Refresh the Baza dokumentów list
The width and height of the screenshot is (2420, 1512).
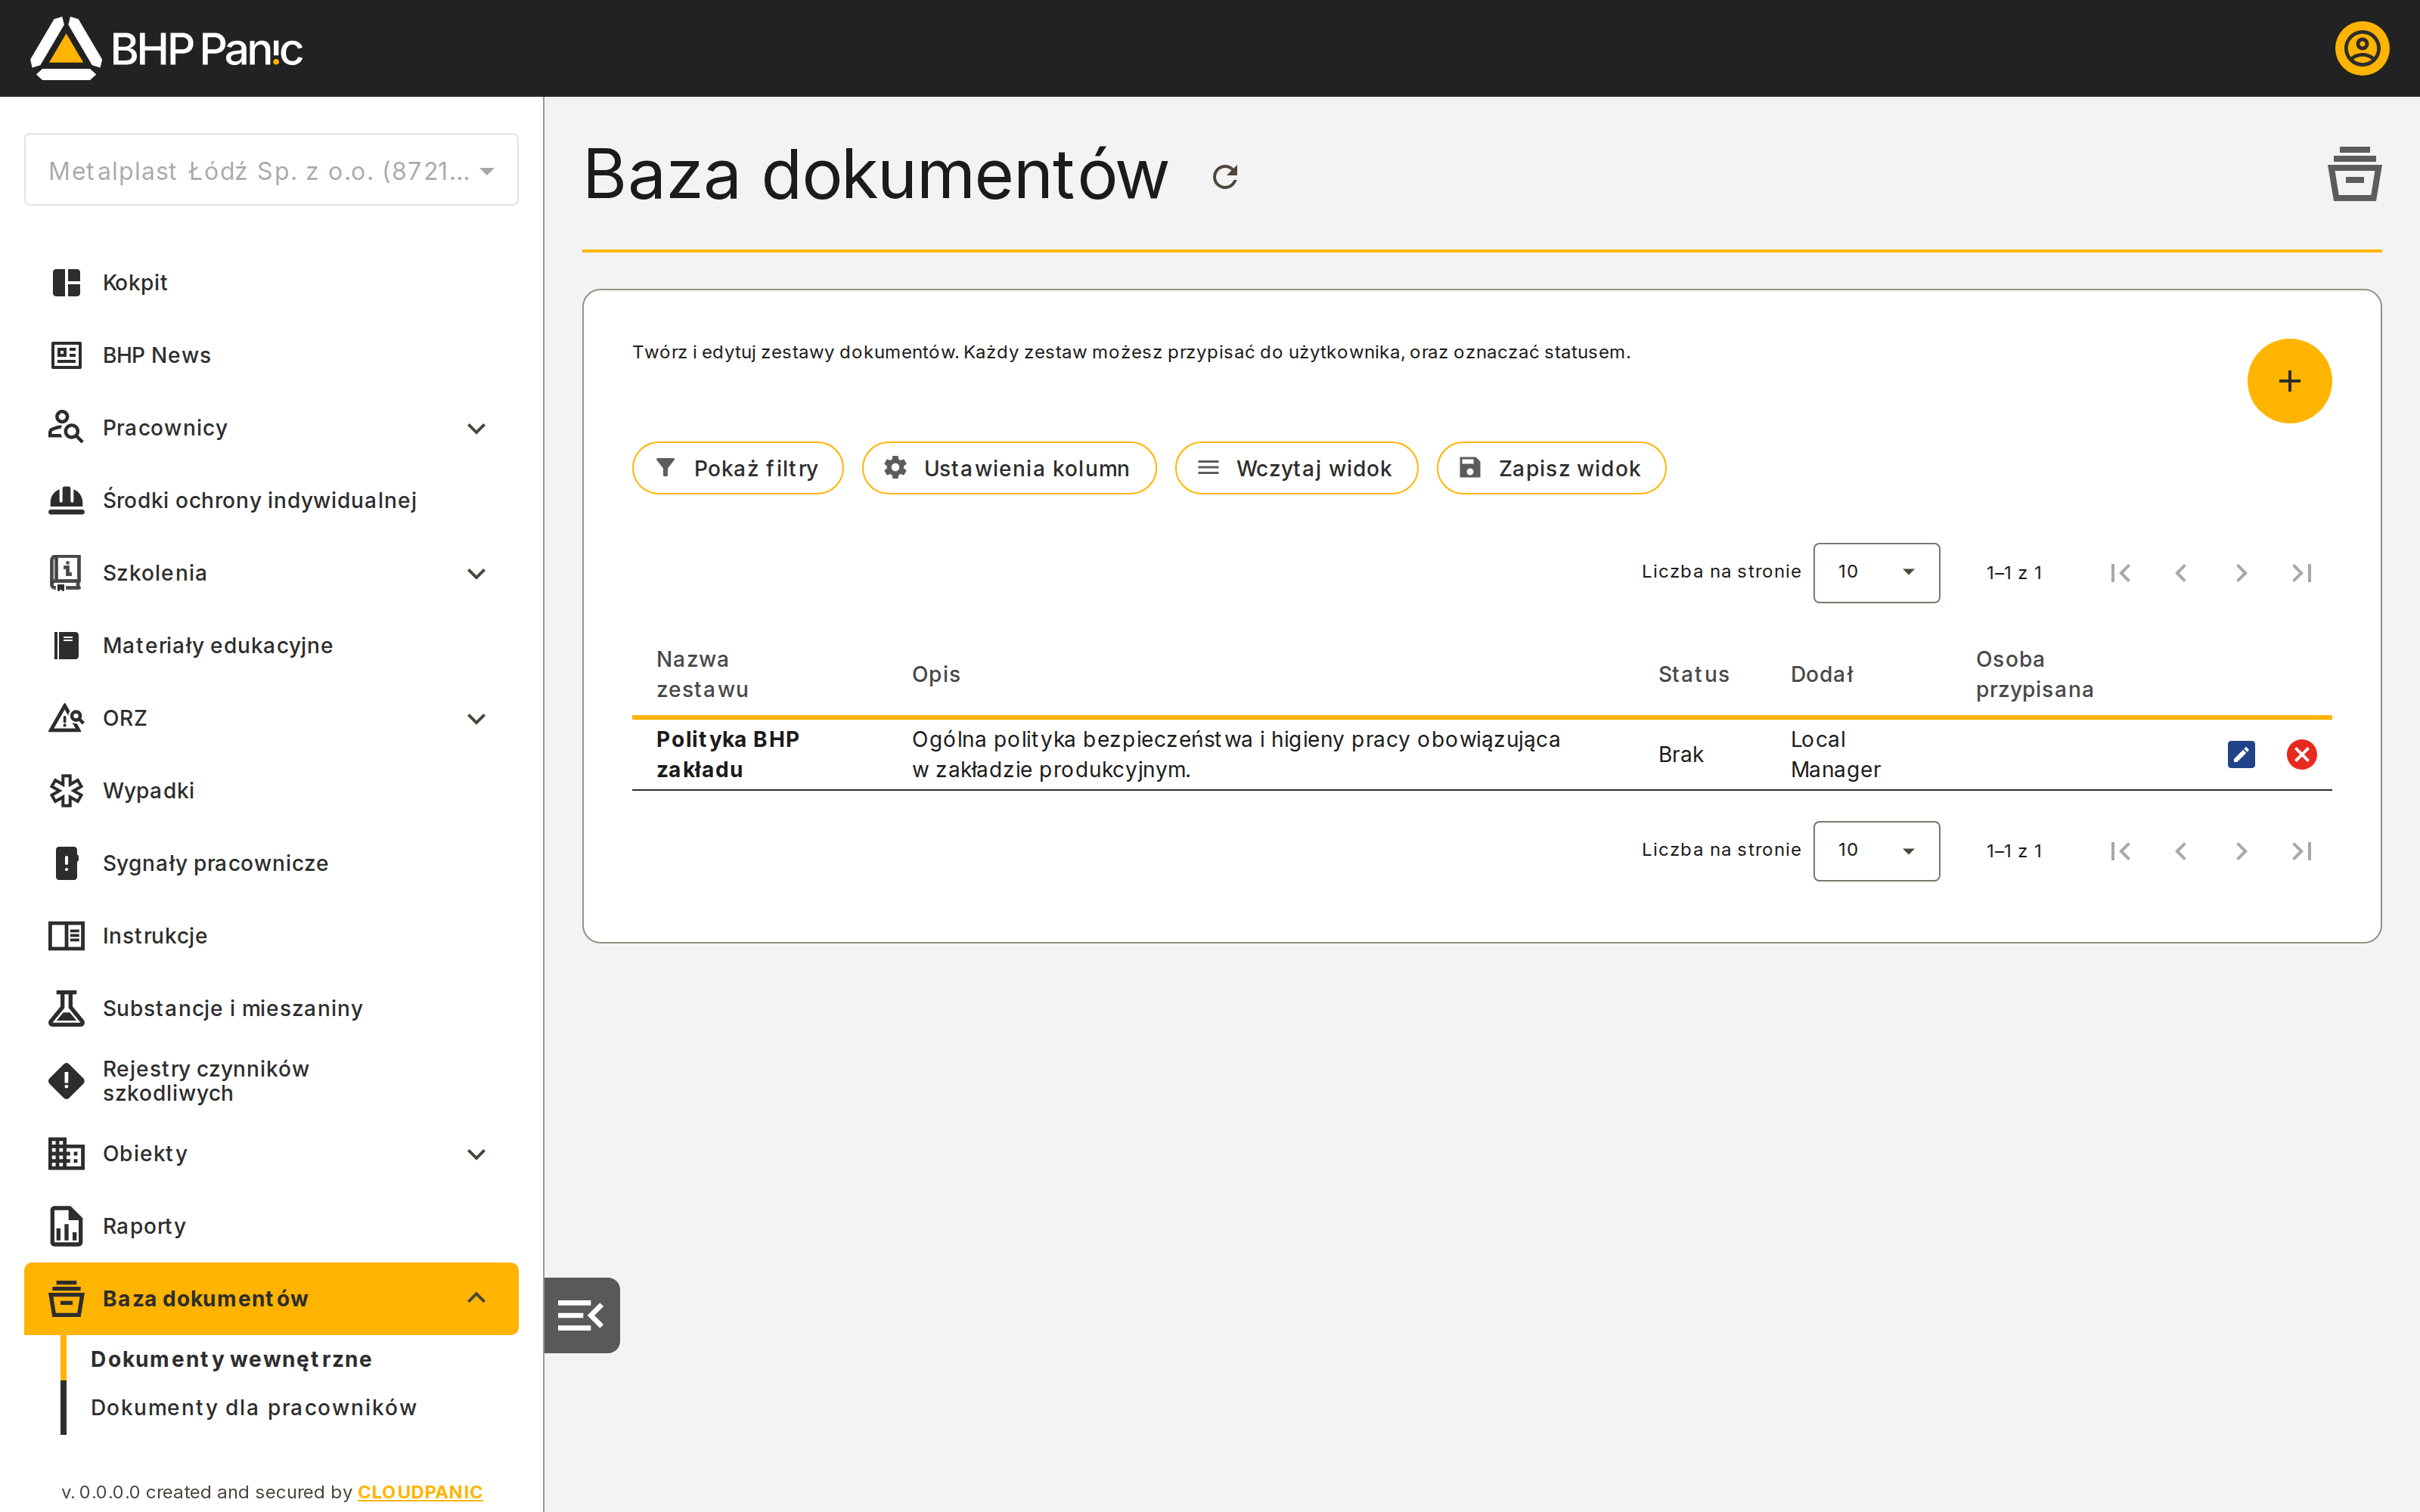coord(1225,177)
